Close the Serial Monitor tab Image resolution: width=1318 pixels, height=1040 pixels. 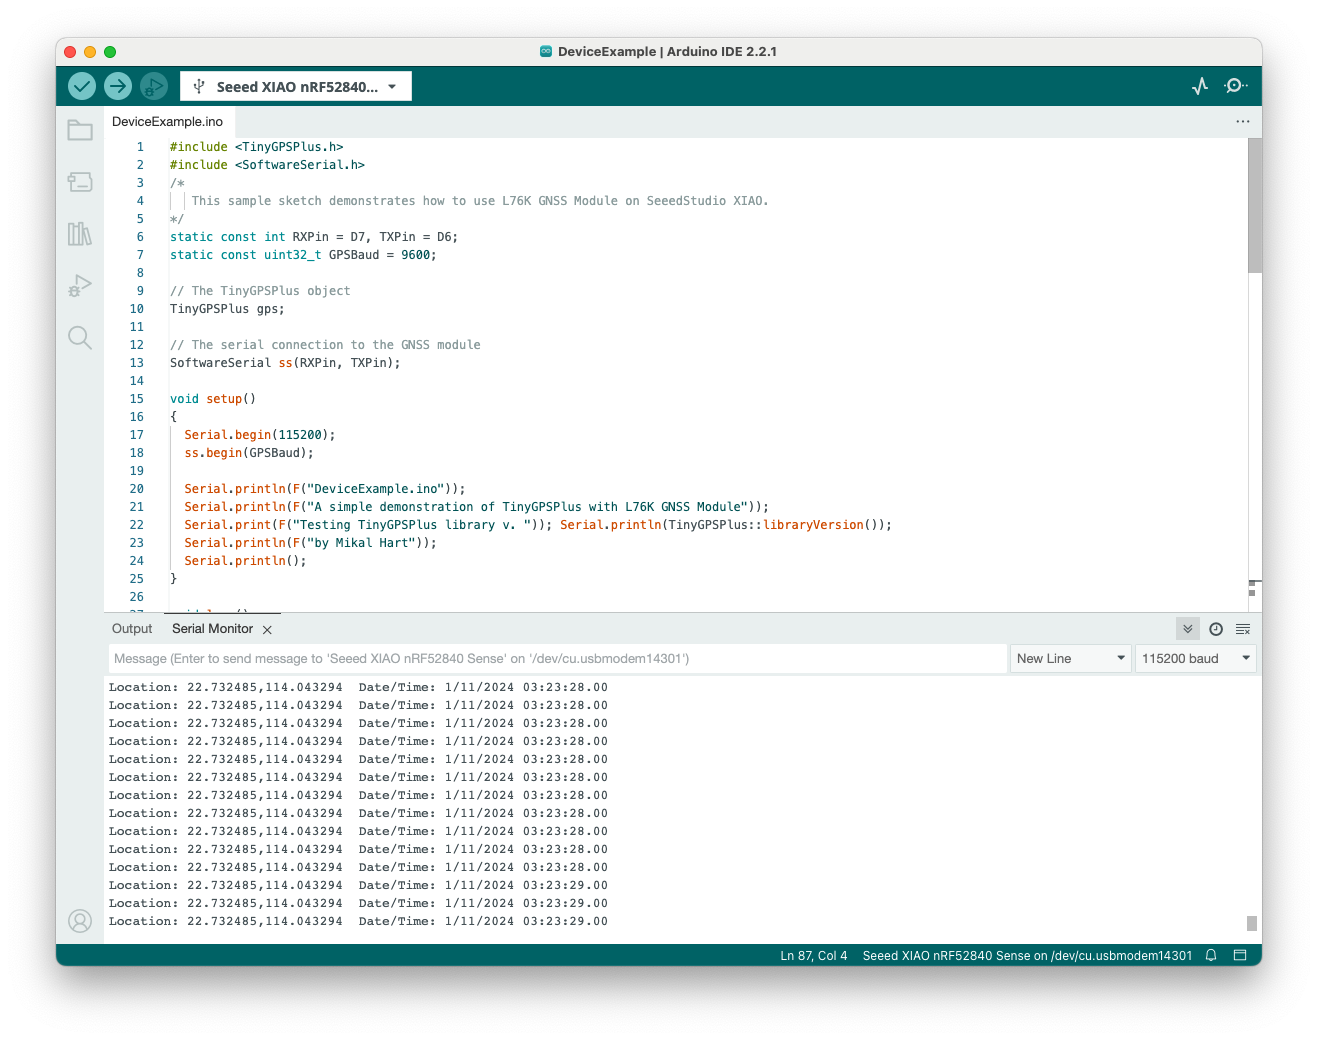tap(267, 630)
